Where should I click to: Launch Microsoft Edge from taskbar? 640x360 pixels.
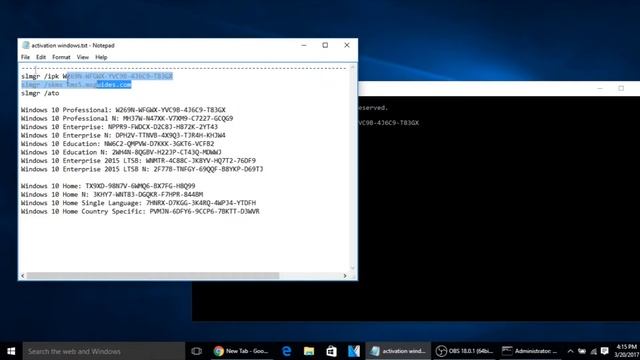[287, 351]
